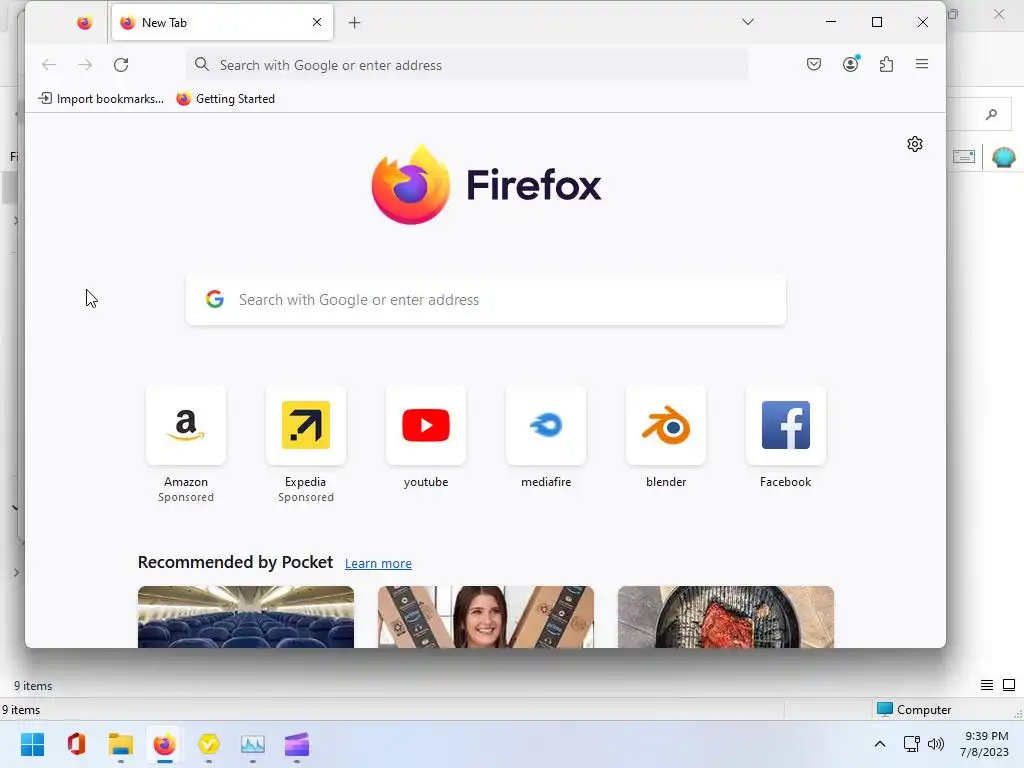The image size is (1024, 768).
Task: Switch background window to large icons view
Action: [x=1009, y=684]
